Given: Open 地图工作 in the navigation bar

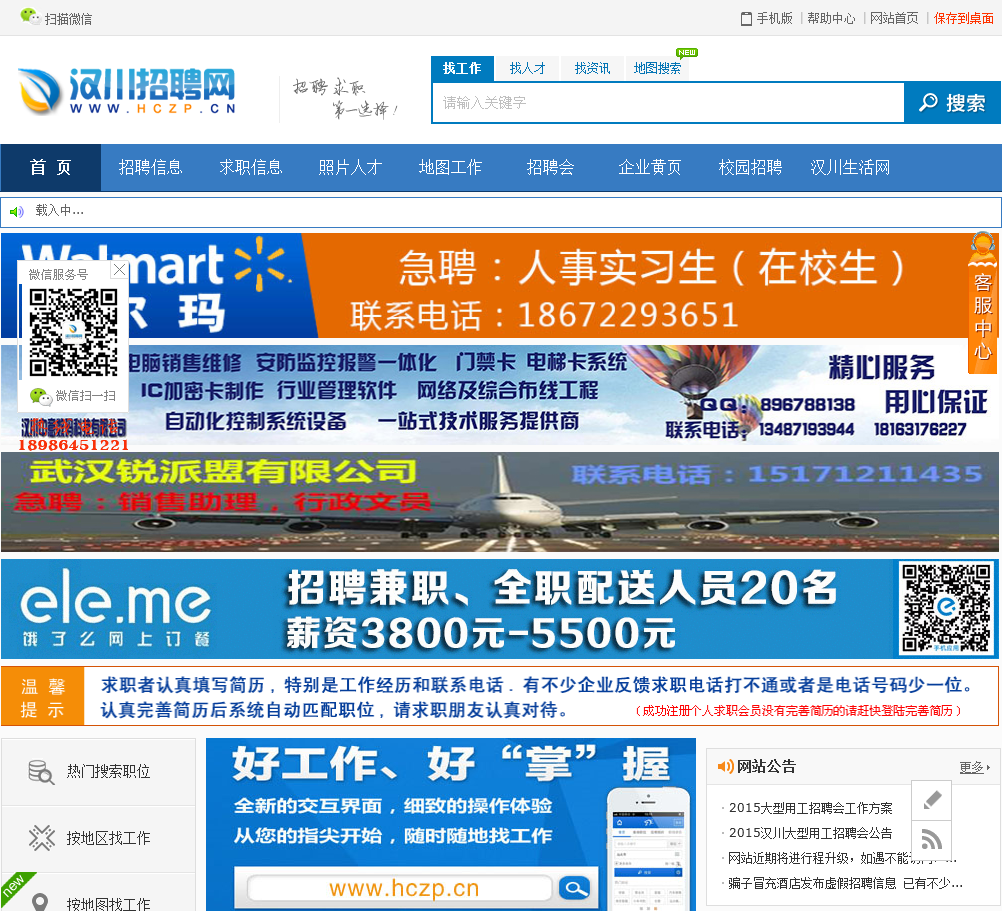Looking at the screenshot, I should 450,167.
